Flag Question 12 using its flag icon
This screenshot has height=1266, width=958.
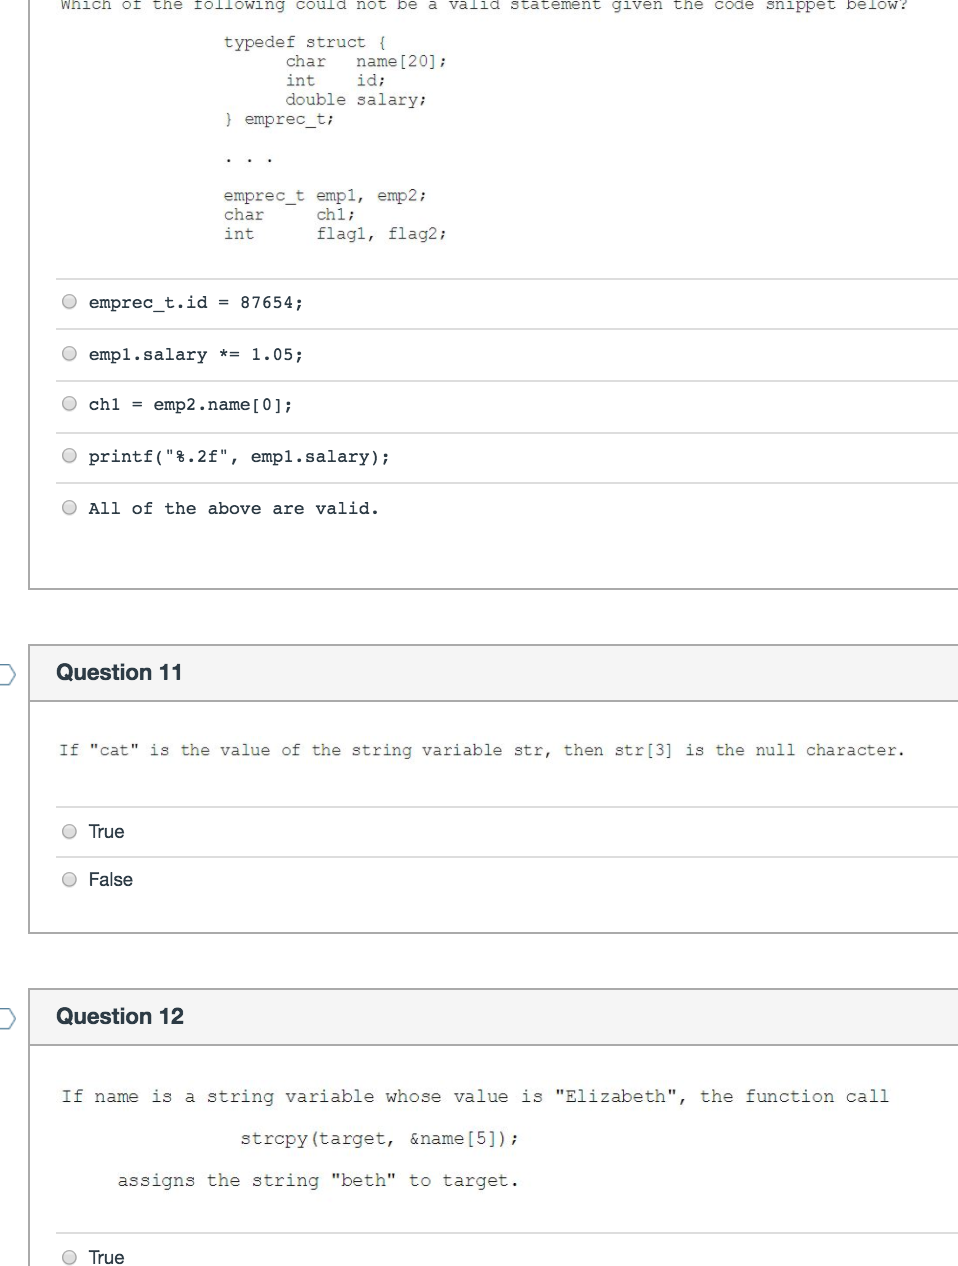click(x=7, y=1019)
